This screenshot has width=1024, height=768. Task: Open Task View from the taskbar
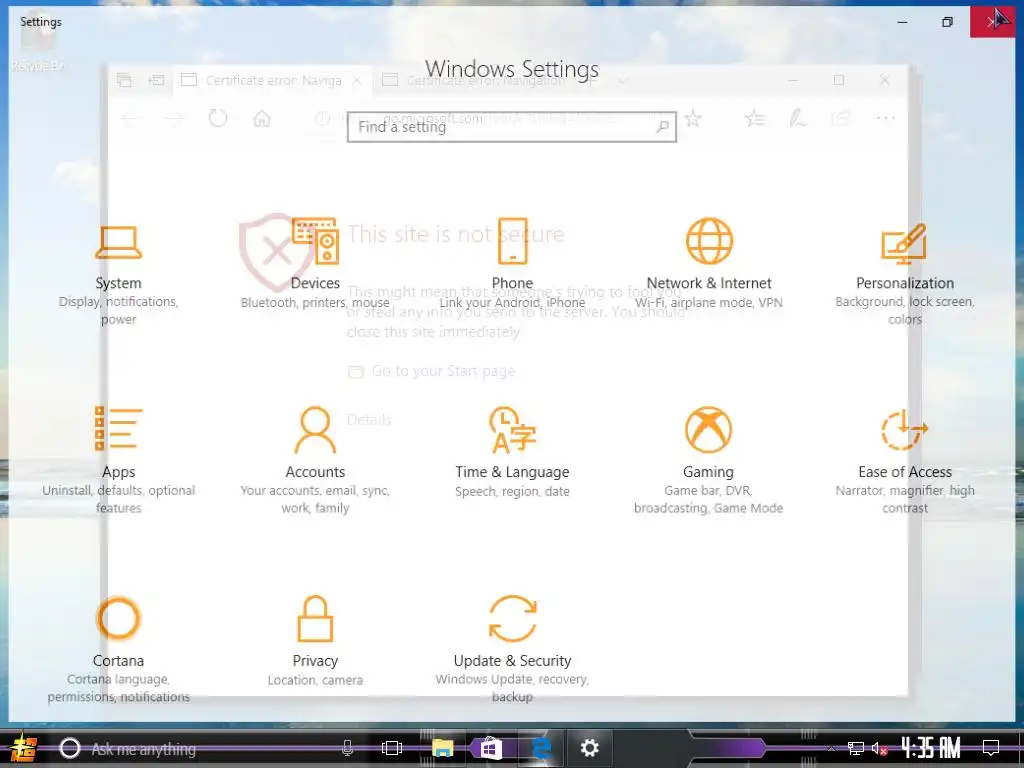tap(392, 748)
